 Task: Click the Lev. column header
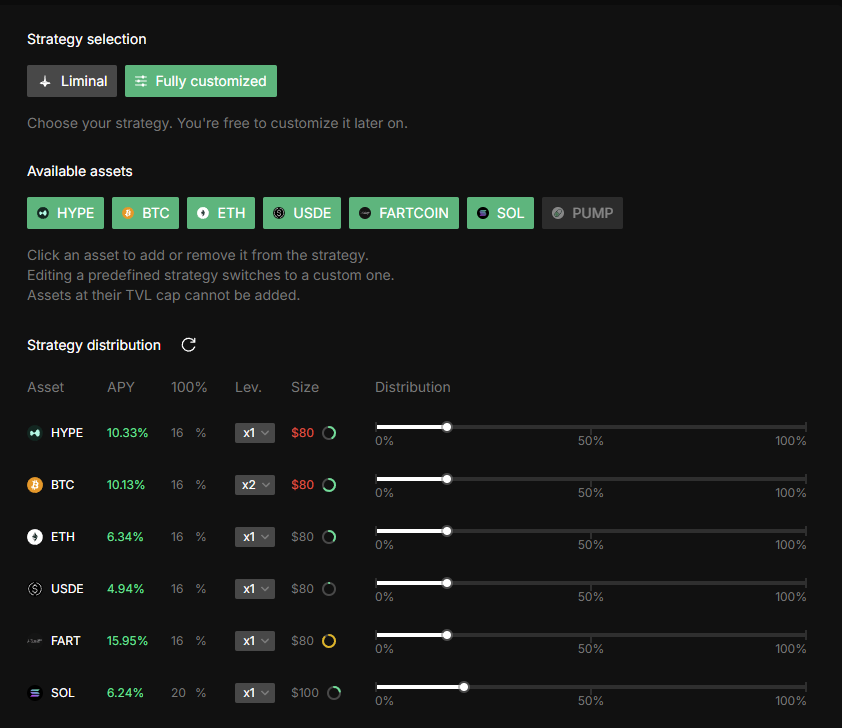248,387
